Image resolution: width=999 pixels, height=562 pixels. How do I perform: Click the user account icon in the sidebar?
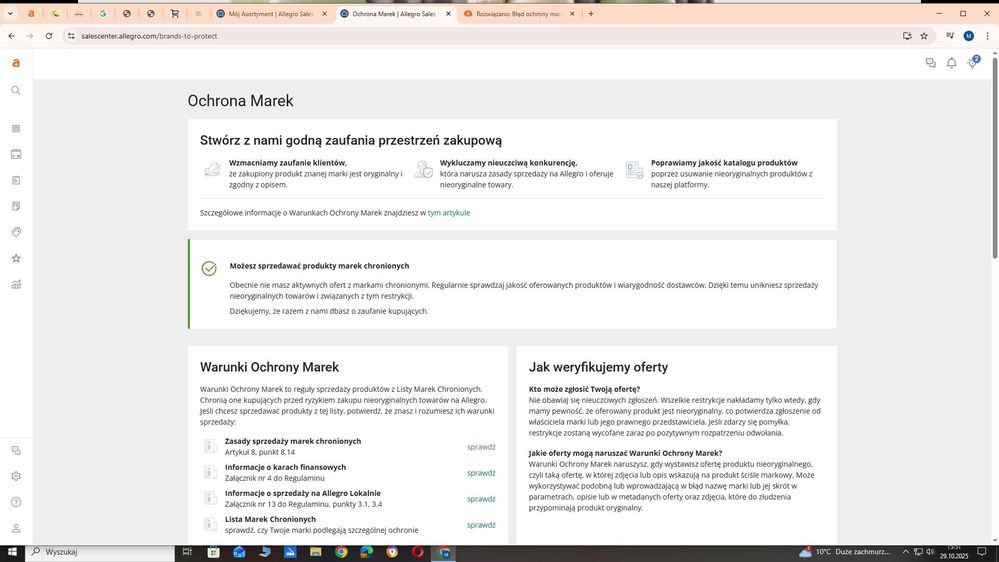(x=16, y=528)
